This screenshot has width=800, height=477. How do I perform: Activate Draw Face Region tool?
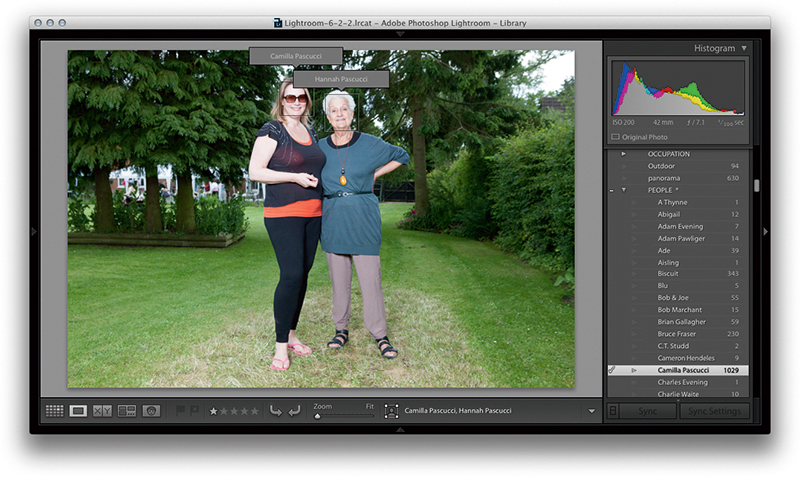391,411
